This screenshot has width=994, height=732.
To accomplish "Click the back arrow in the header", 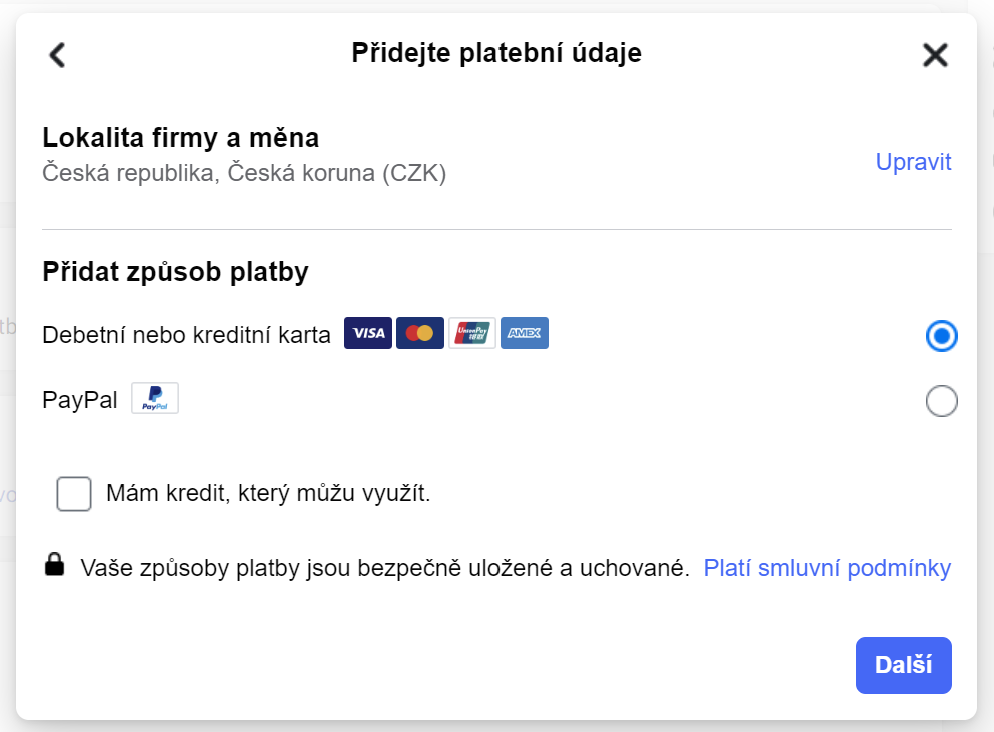I will click(56, 55).
